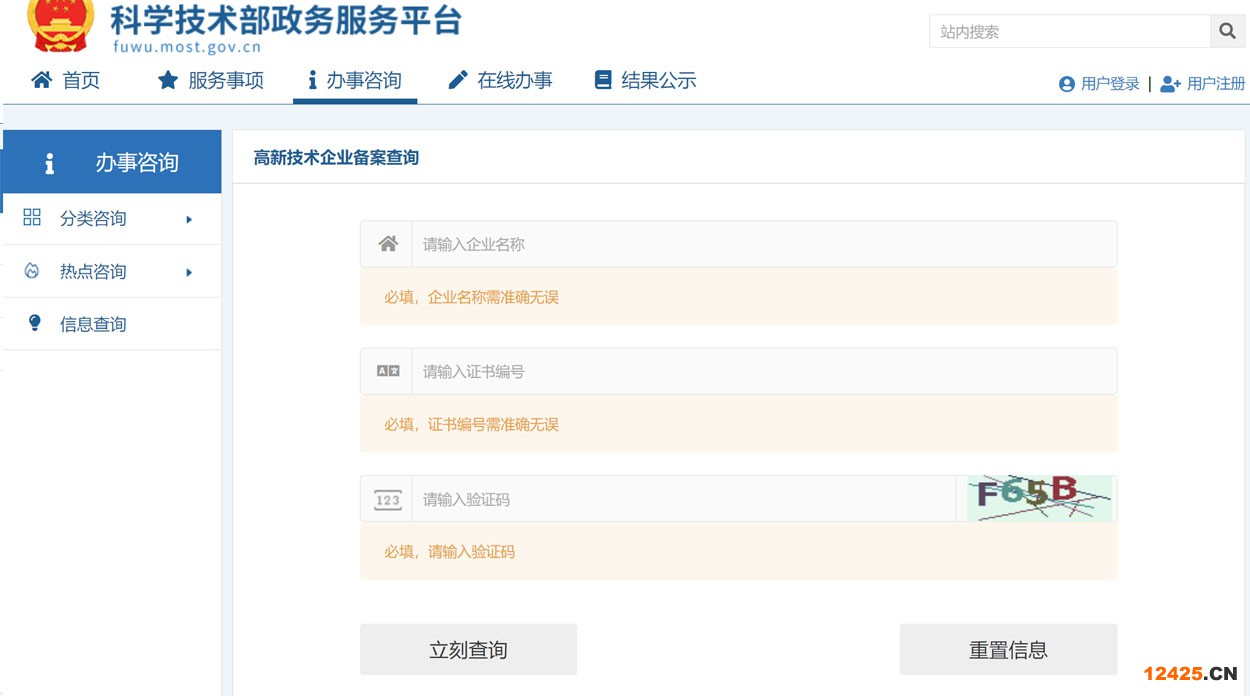Screen dimensions: 1250x696
Task: Click the 123 icon in captcha field
Action: [x=388, y=499]
